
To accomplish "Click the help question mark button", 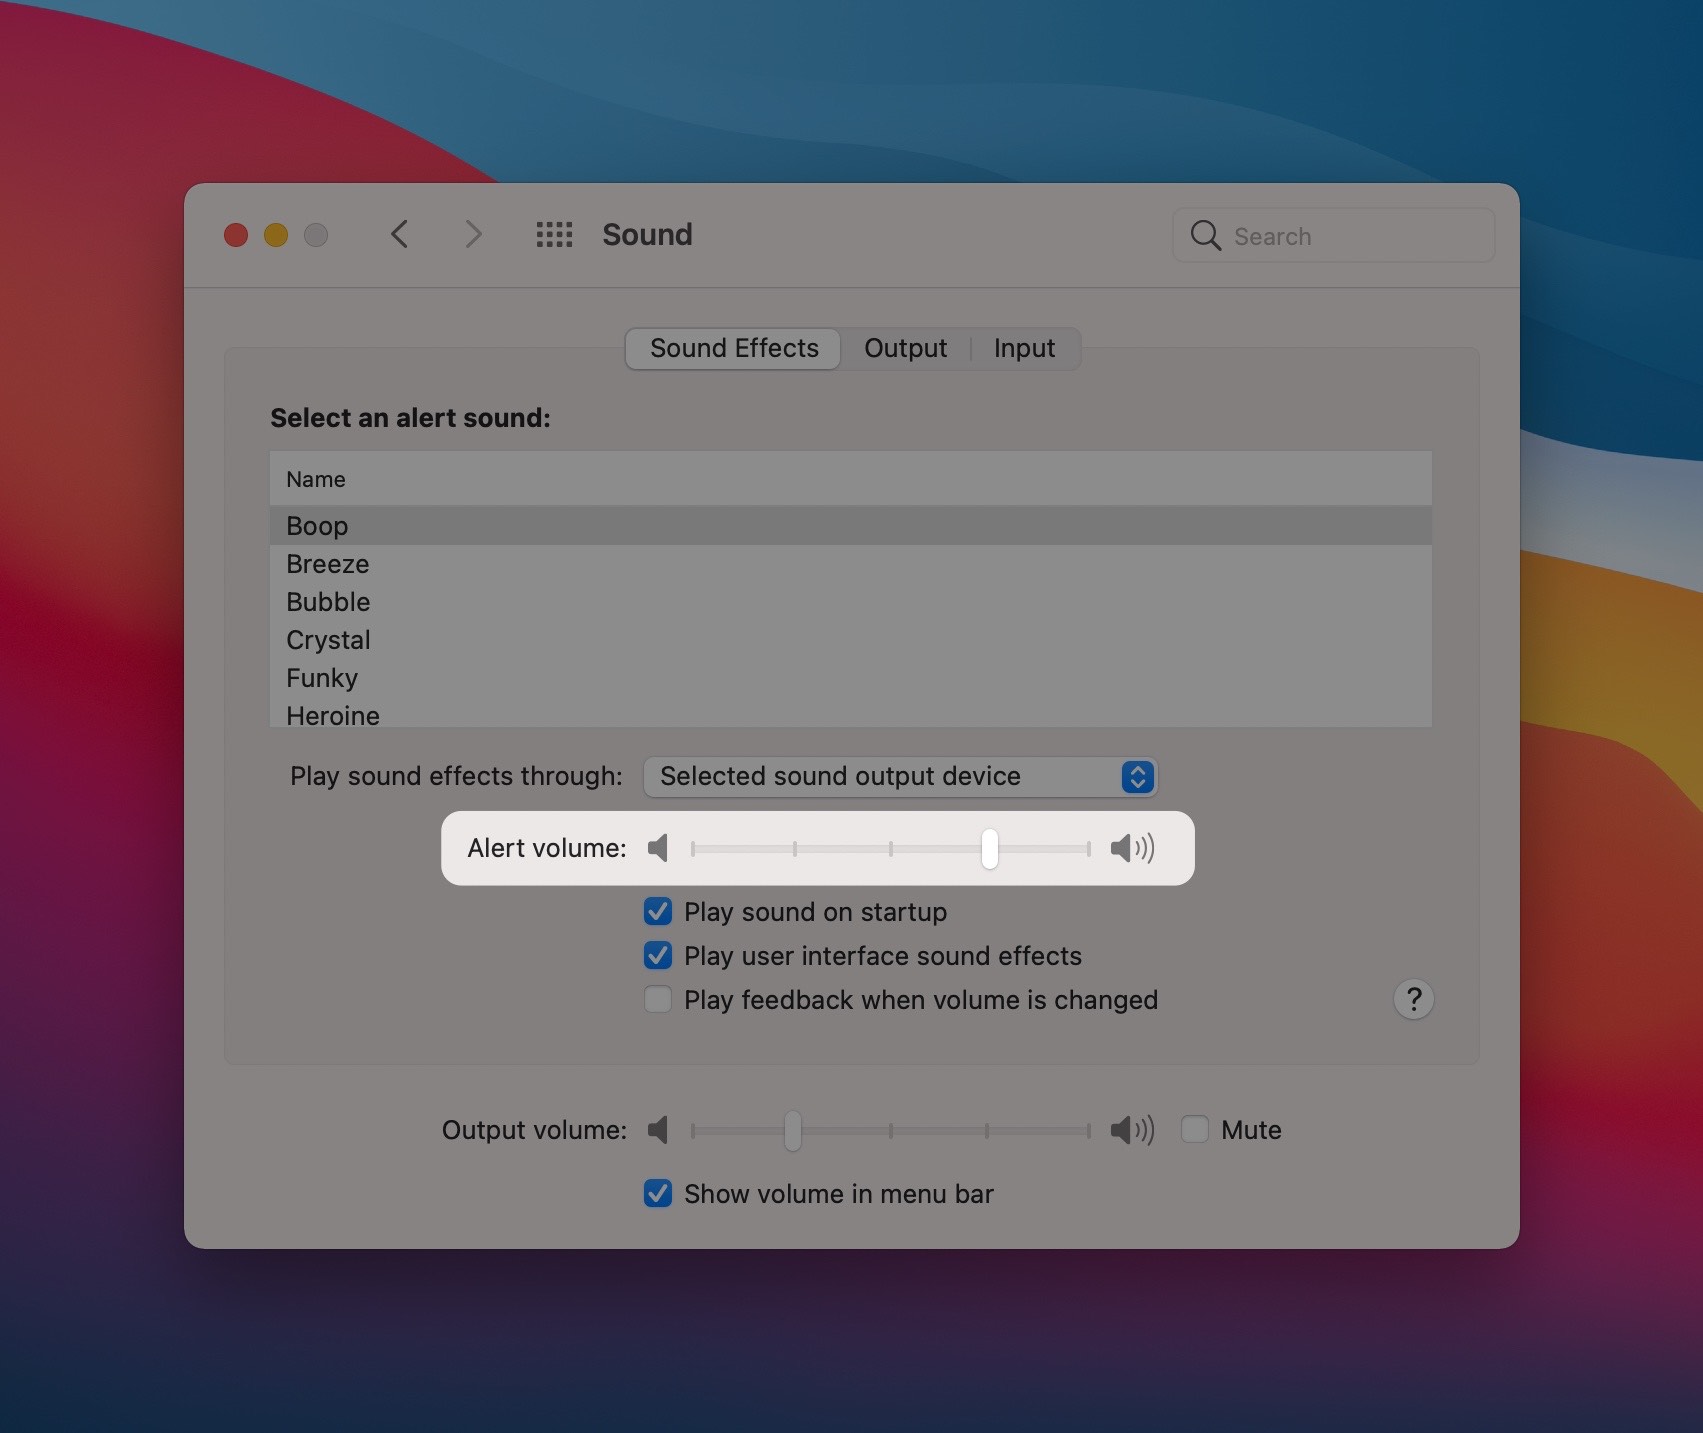I will [x=1413, y=999].
